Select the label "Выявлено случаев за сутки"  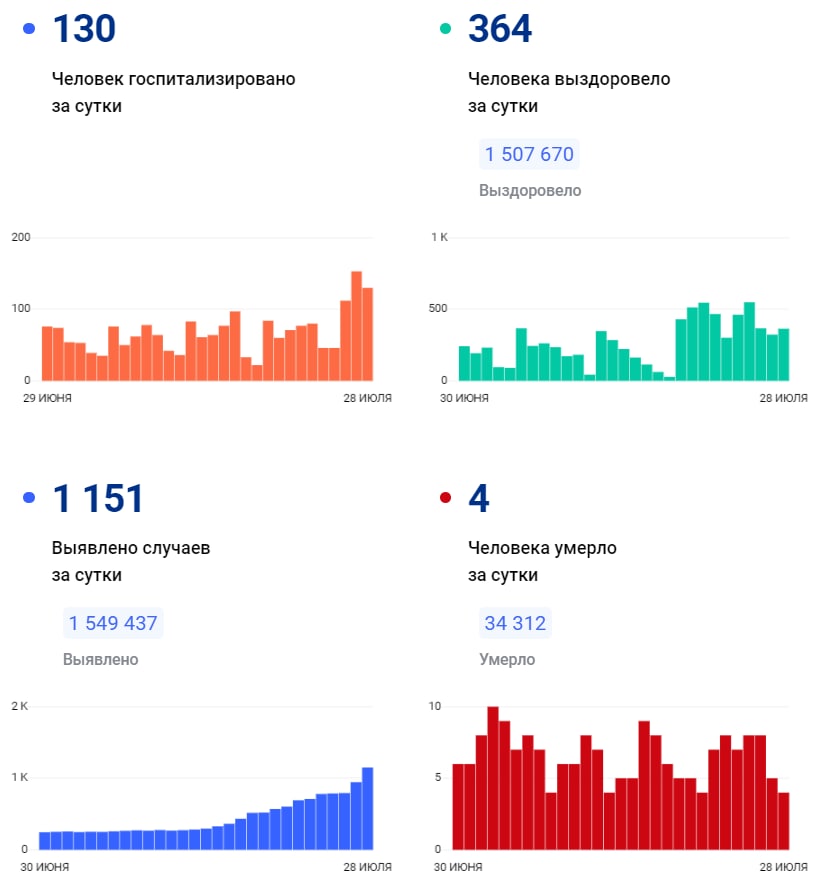tap(131, 562)
